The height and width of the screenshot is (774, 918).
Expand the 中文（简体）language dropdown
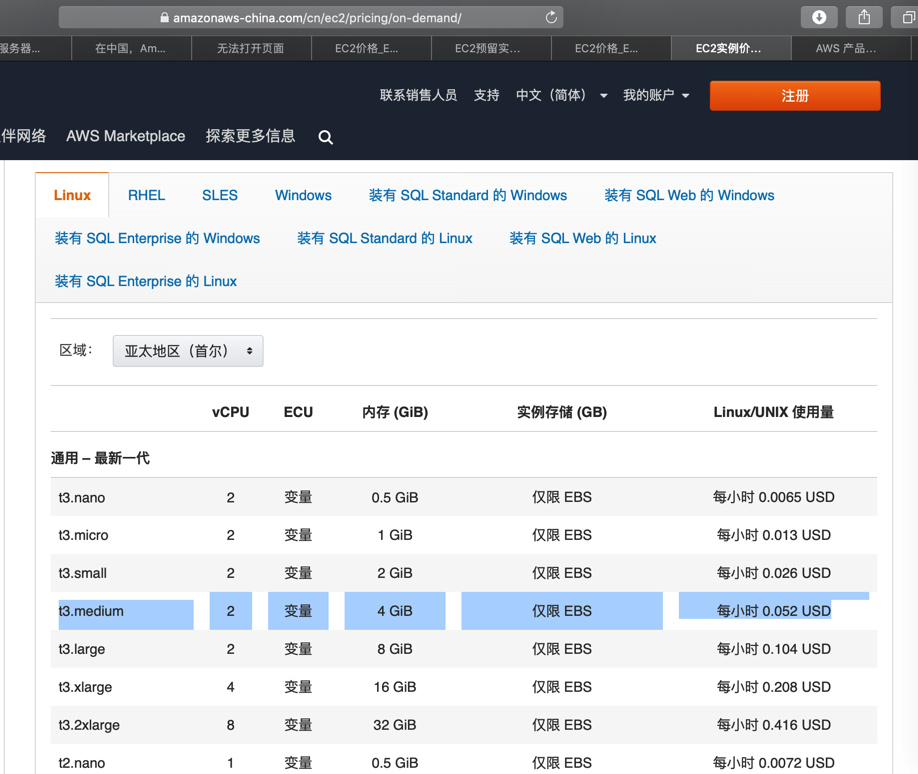click(x=561, y=95)
